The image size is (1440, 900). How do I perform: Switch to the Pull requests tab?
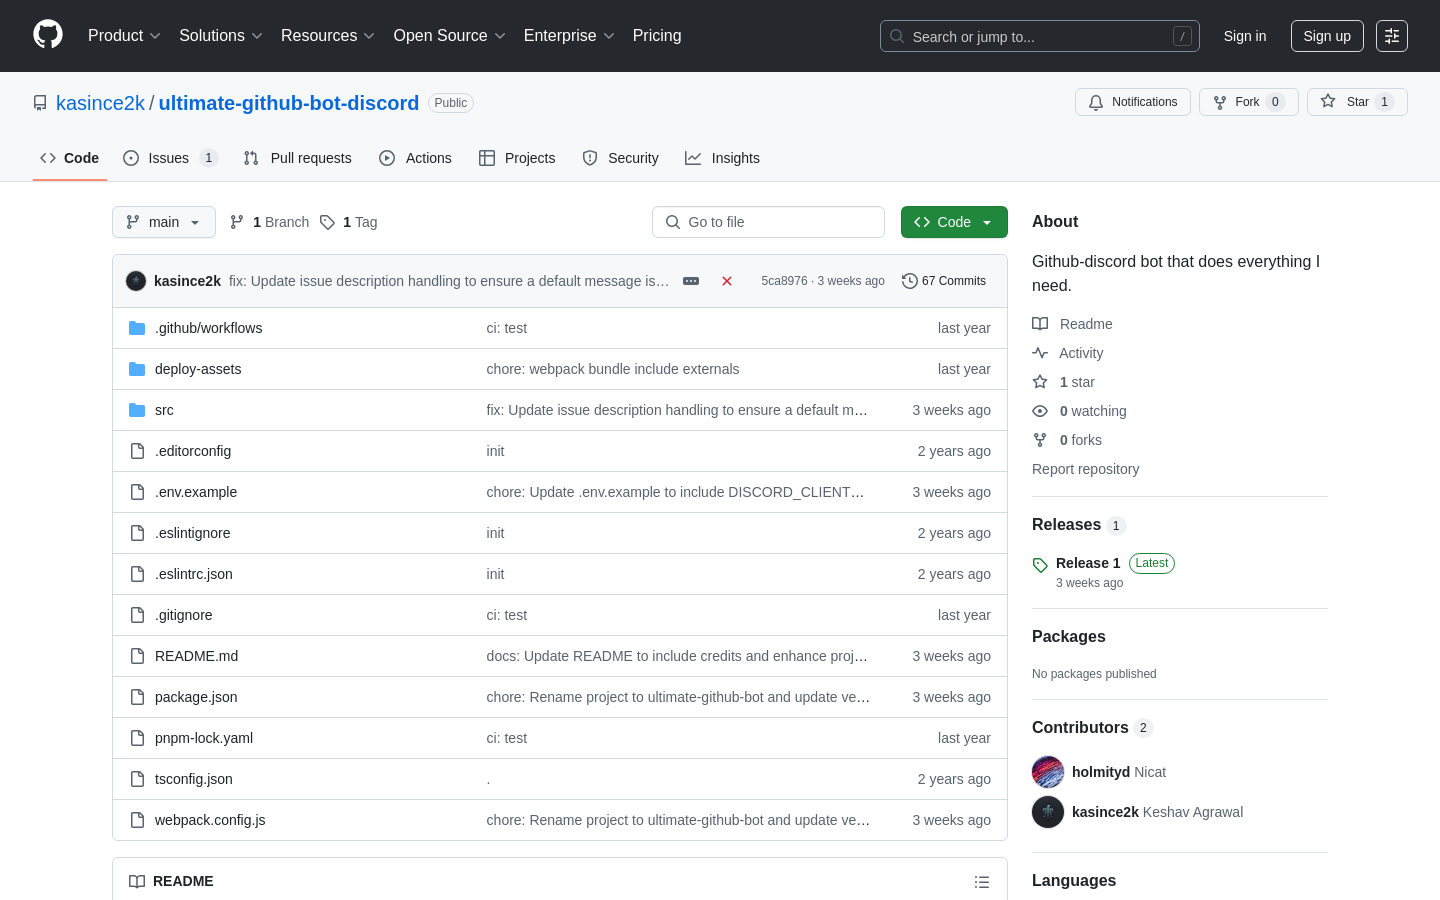click(x=298, y=158)
